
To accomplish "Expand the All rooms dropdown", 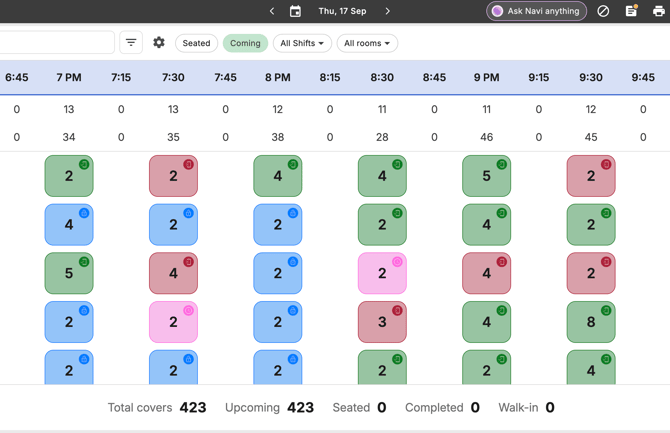I will [367, 43].
